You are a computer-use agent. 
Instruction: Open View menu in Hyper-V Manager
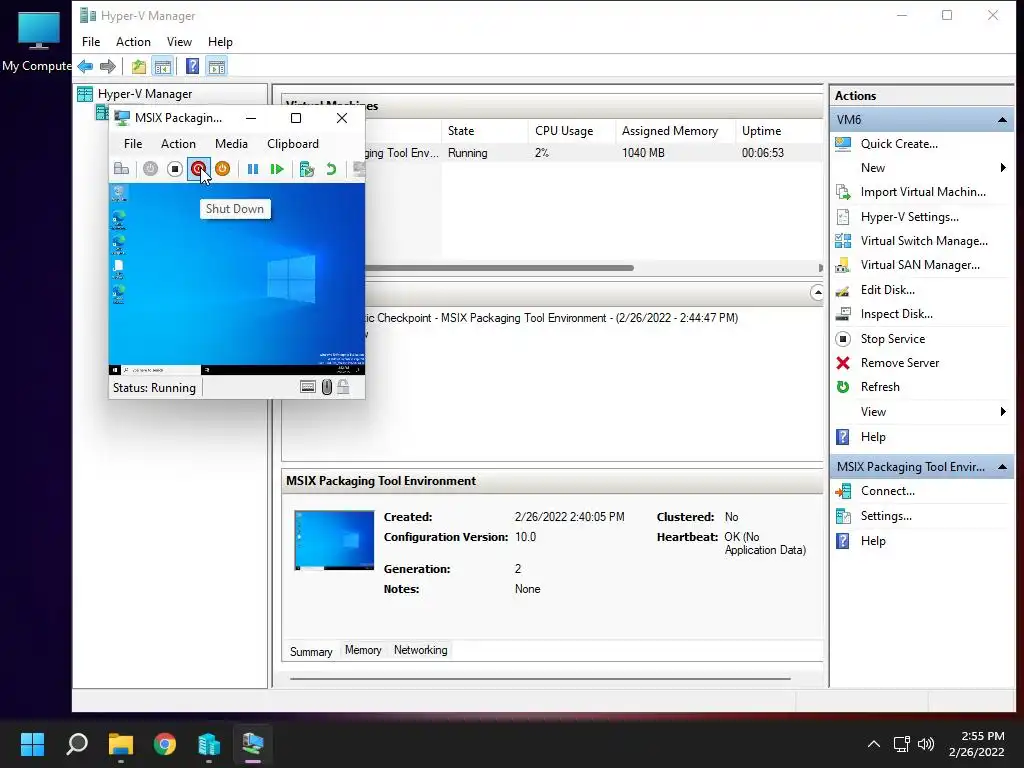pyautogui.click(x=179, y=42)
